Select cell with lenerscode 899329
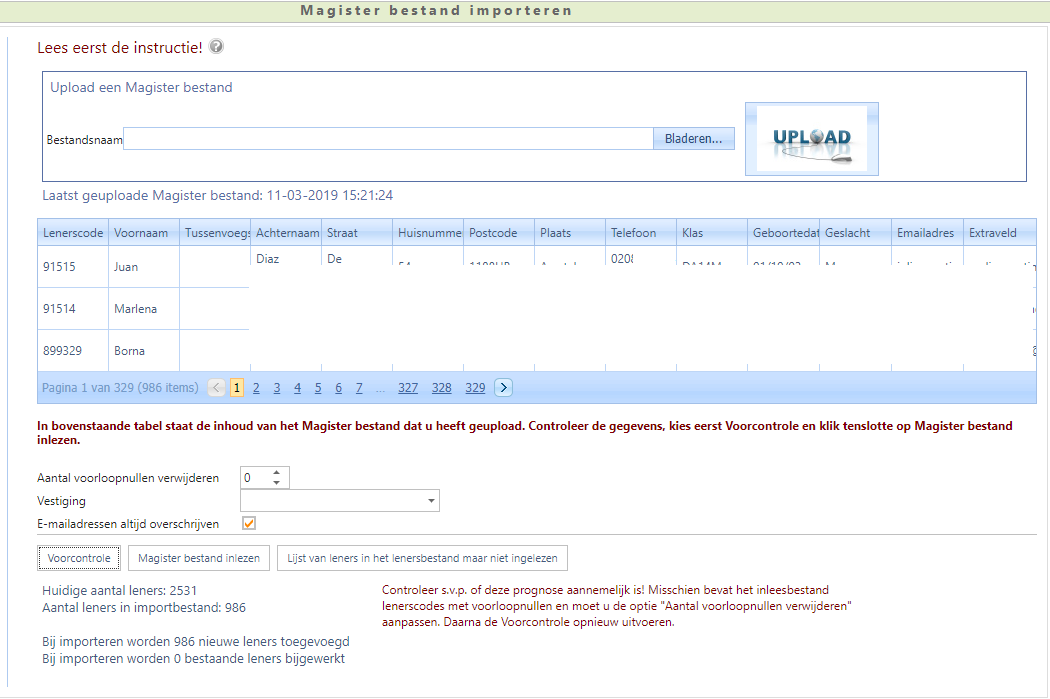This screenshot has height=699, width=1050. [x=73, y=351]
